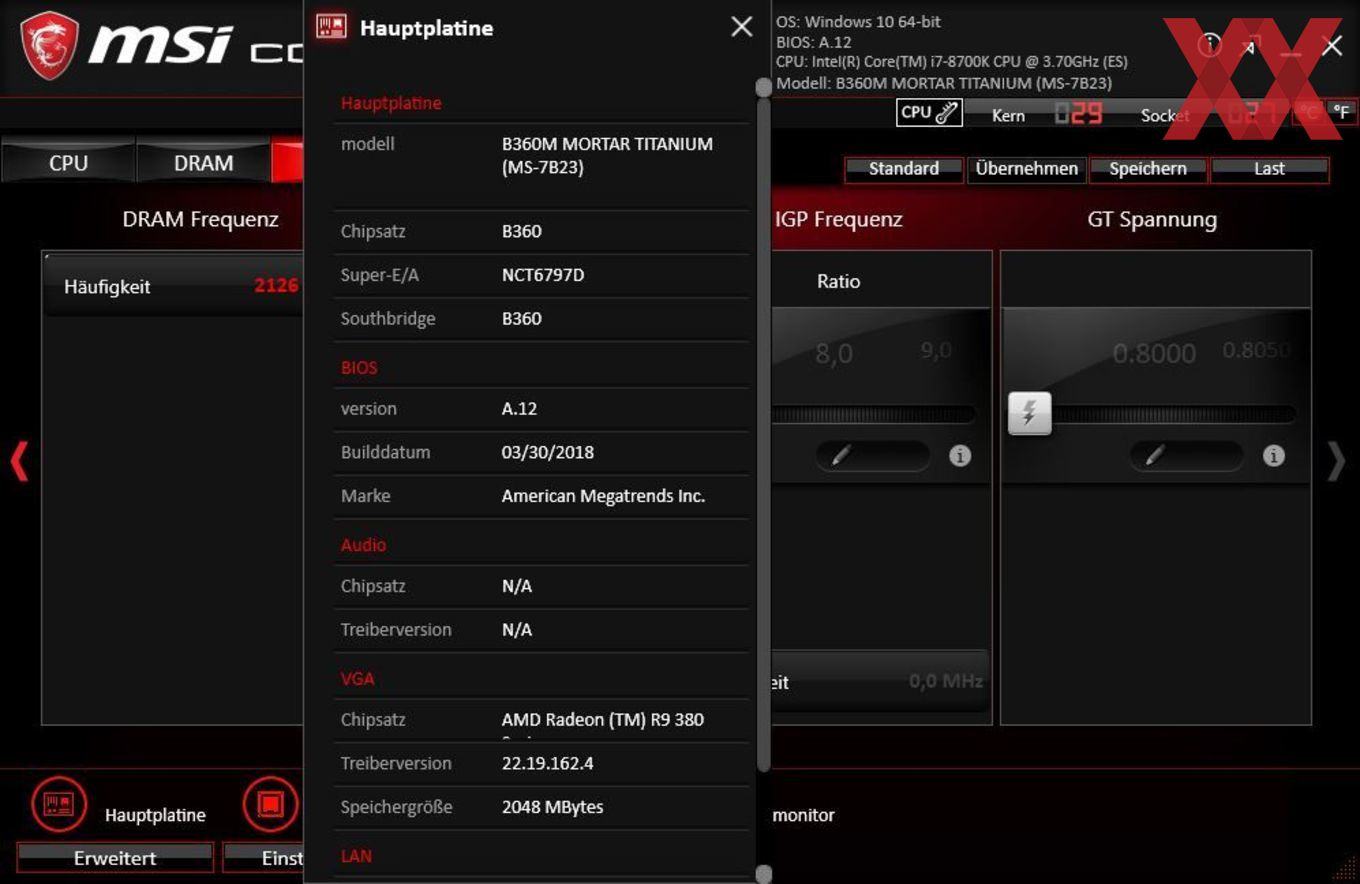Click the Standard button
1360x884 pixels.
pyautogui.click(x=904, y=169)
